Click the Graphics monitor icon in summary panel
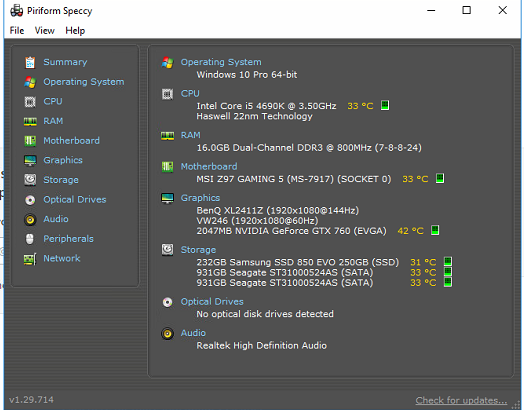524x410 pixels. point(167,198)
